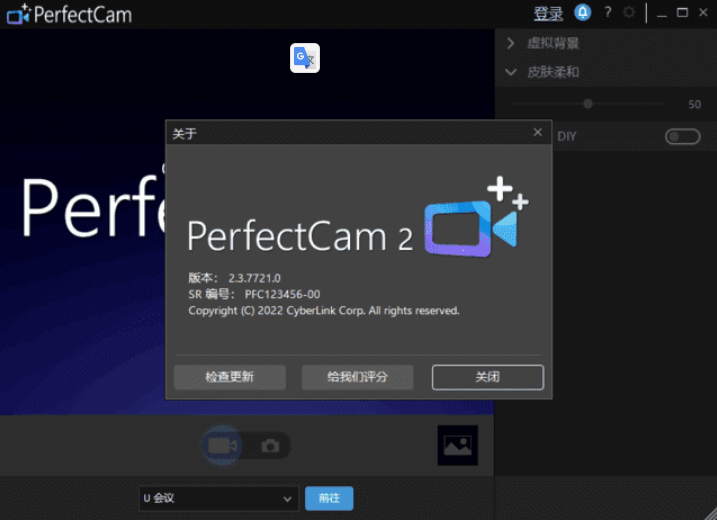Click the version number 2.3.7721.0

(x=254, y=278)
